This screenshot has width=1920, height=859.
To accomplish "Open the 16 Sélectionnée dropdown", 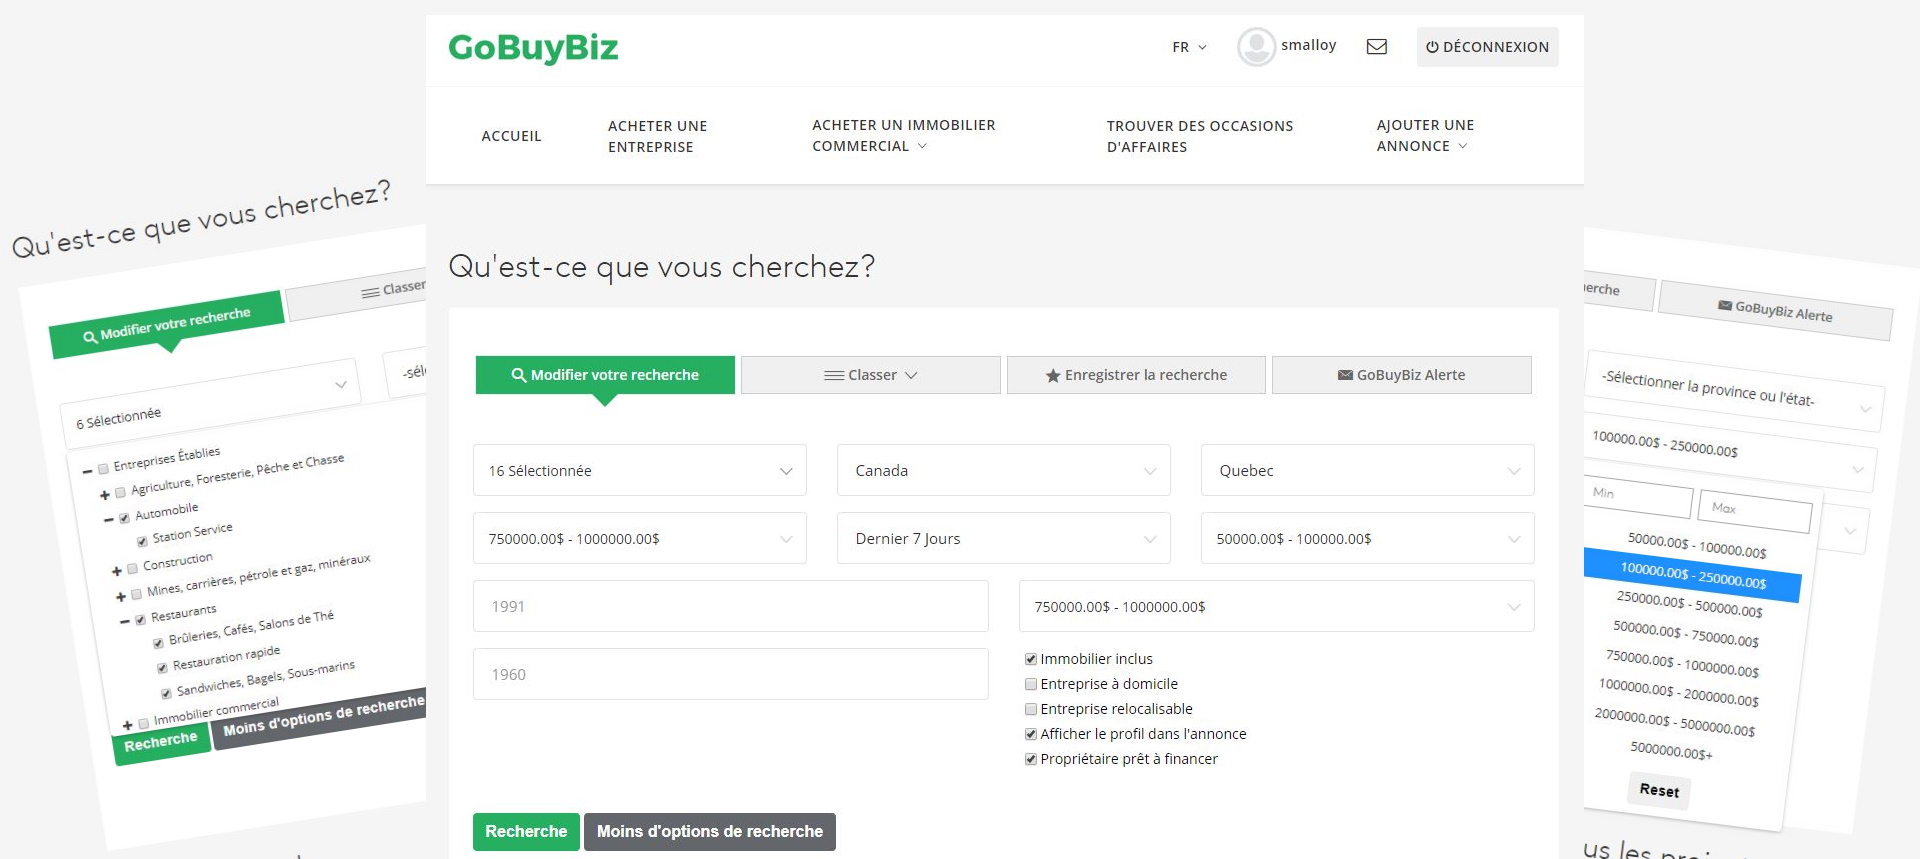I will pos(640,470).
